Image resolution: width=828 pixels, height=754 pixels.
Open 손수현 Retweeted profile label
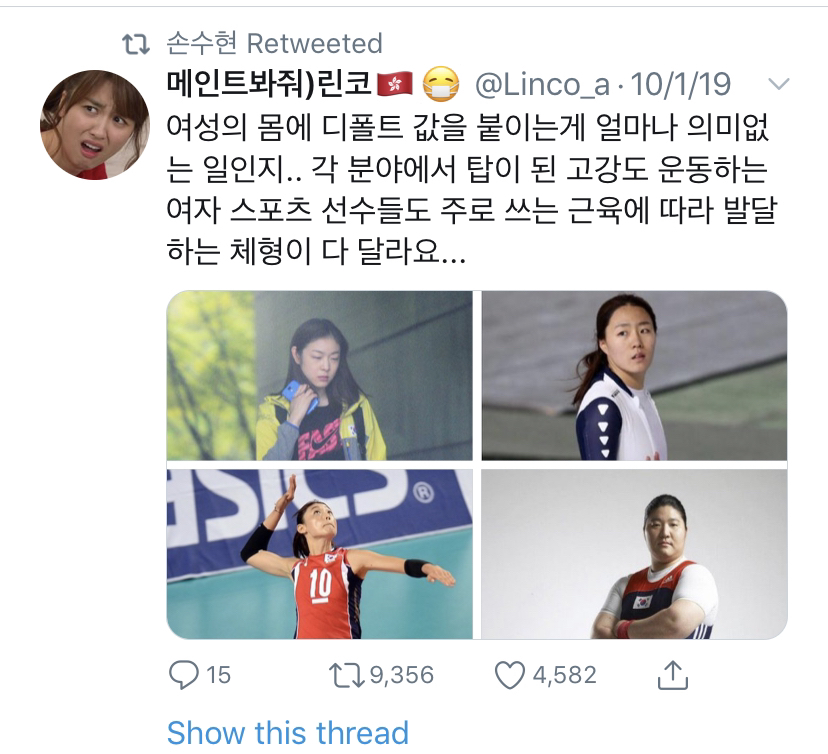pos(274,43)
